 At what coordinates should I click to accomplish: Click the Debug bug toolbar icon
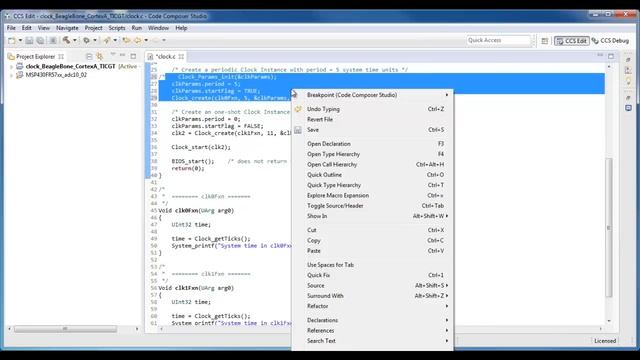point(87,40)
